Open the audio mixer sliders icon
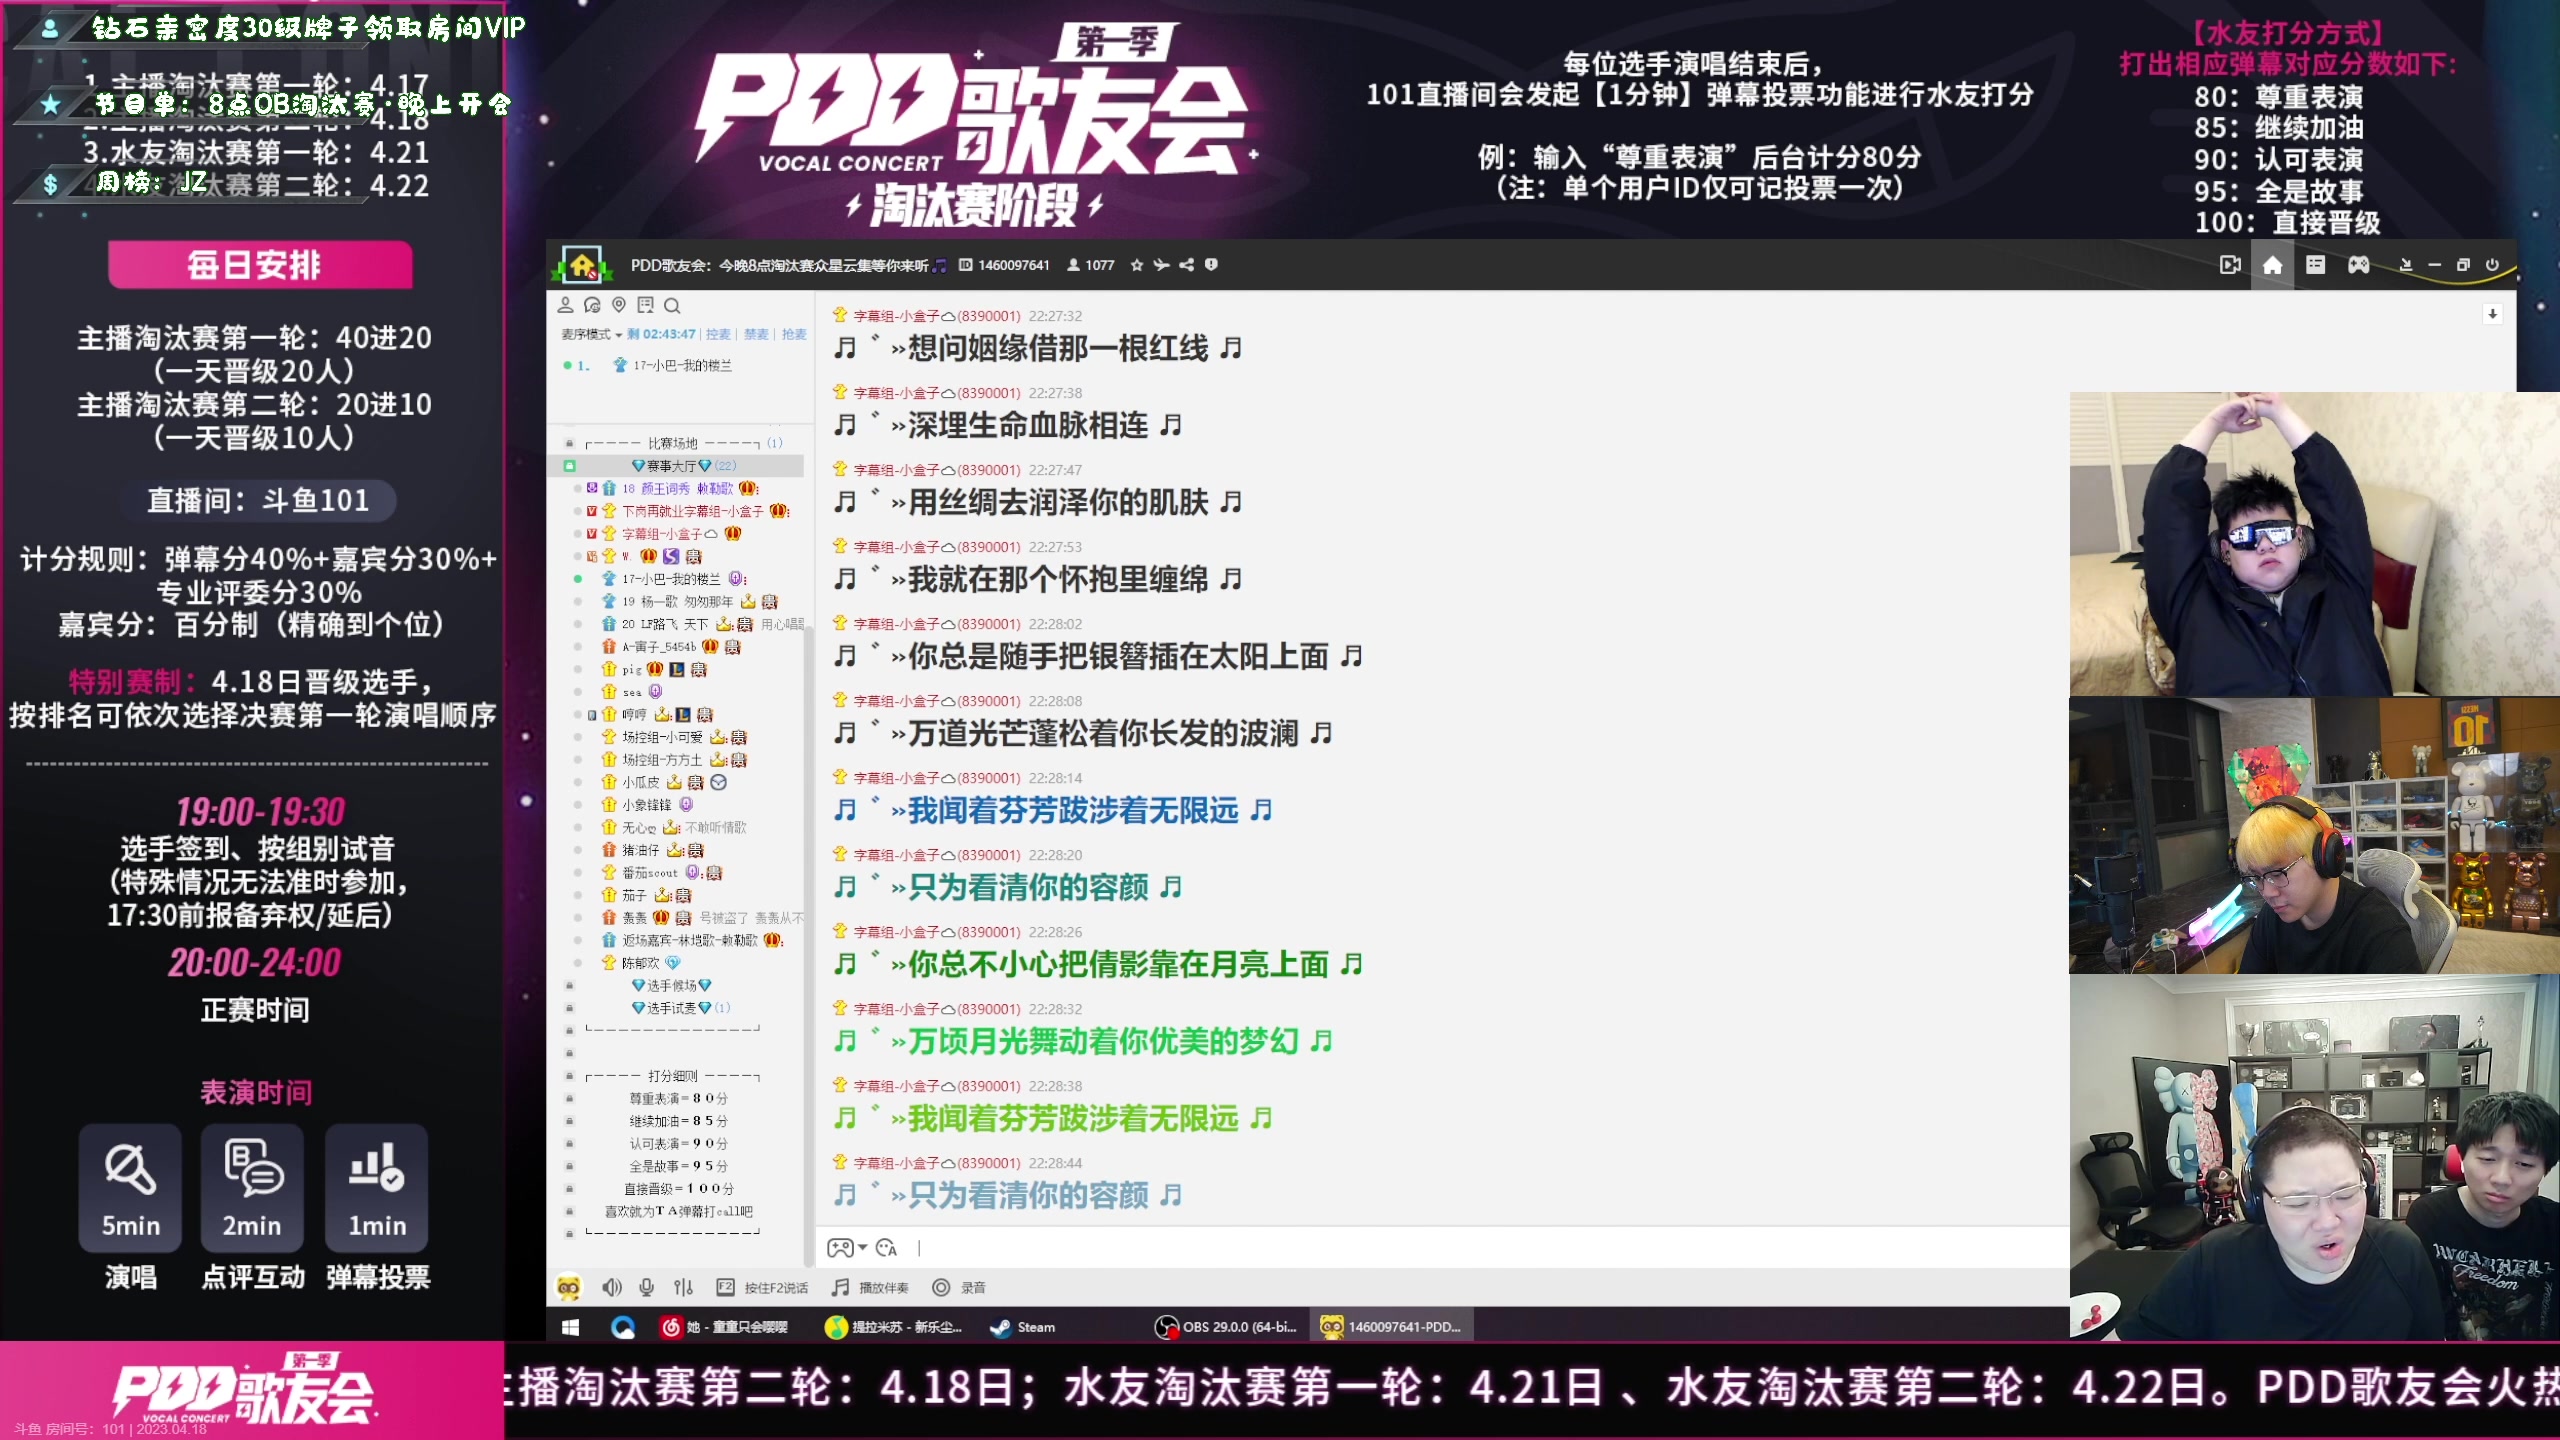2560x1440 pixels. [x=683, y=1289]
